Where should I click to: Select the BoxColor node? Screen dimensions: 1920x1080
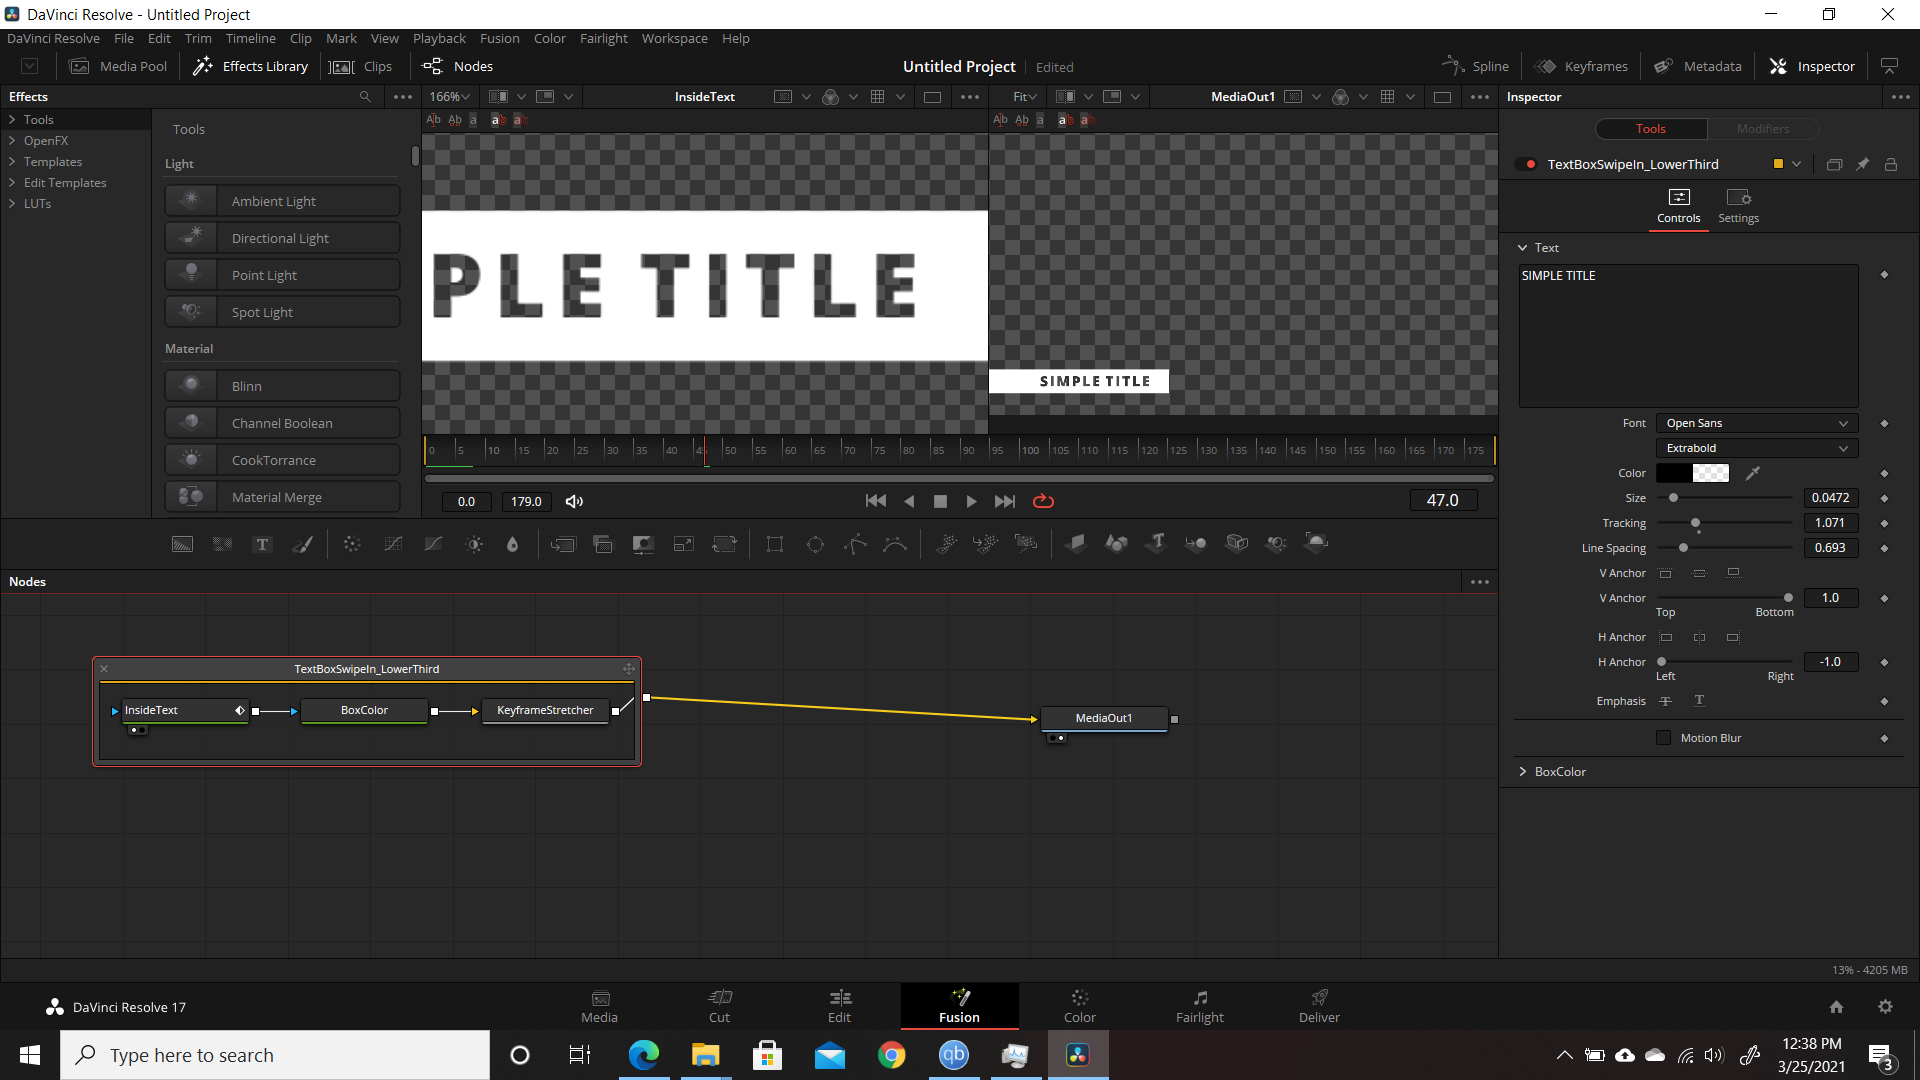pos(364,710)
